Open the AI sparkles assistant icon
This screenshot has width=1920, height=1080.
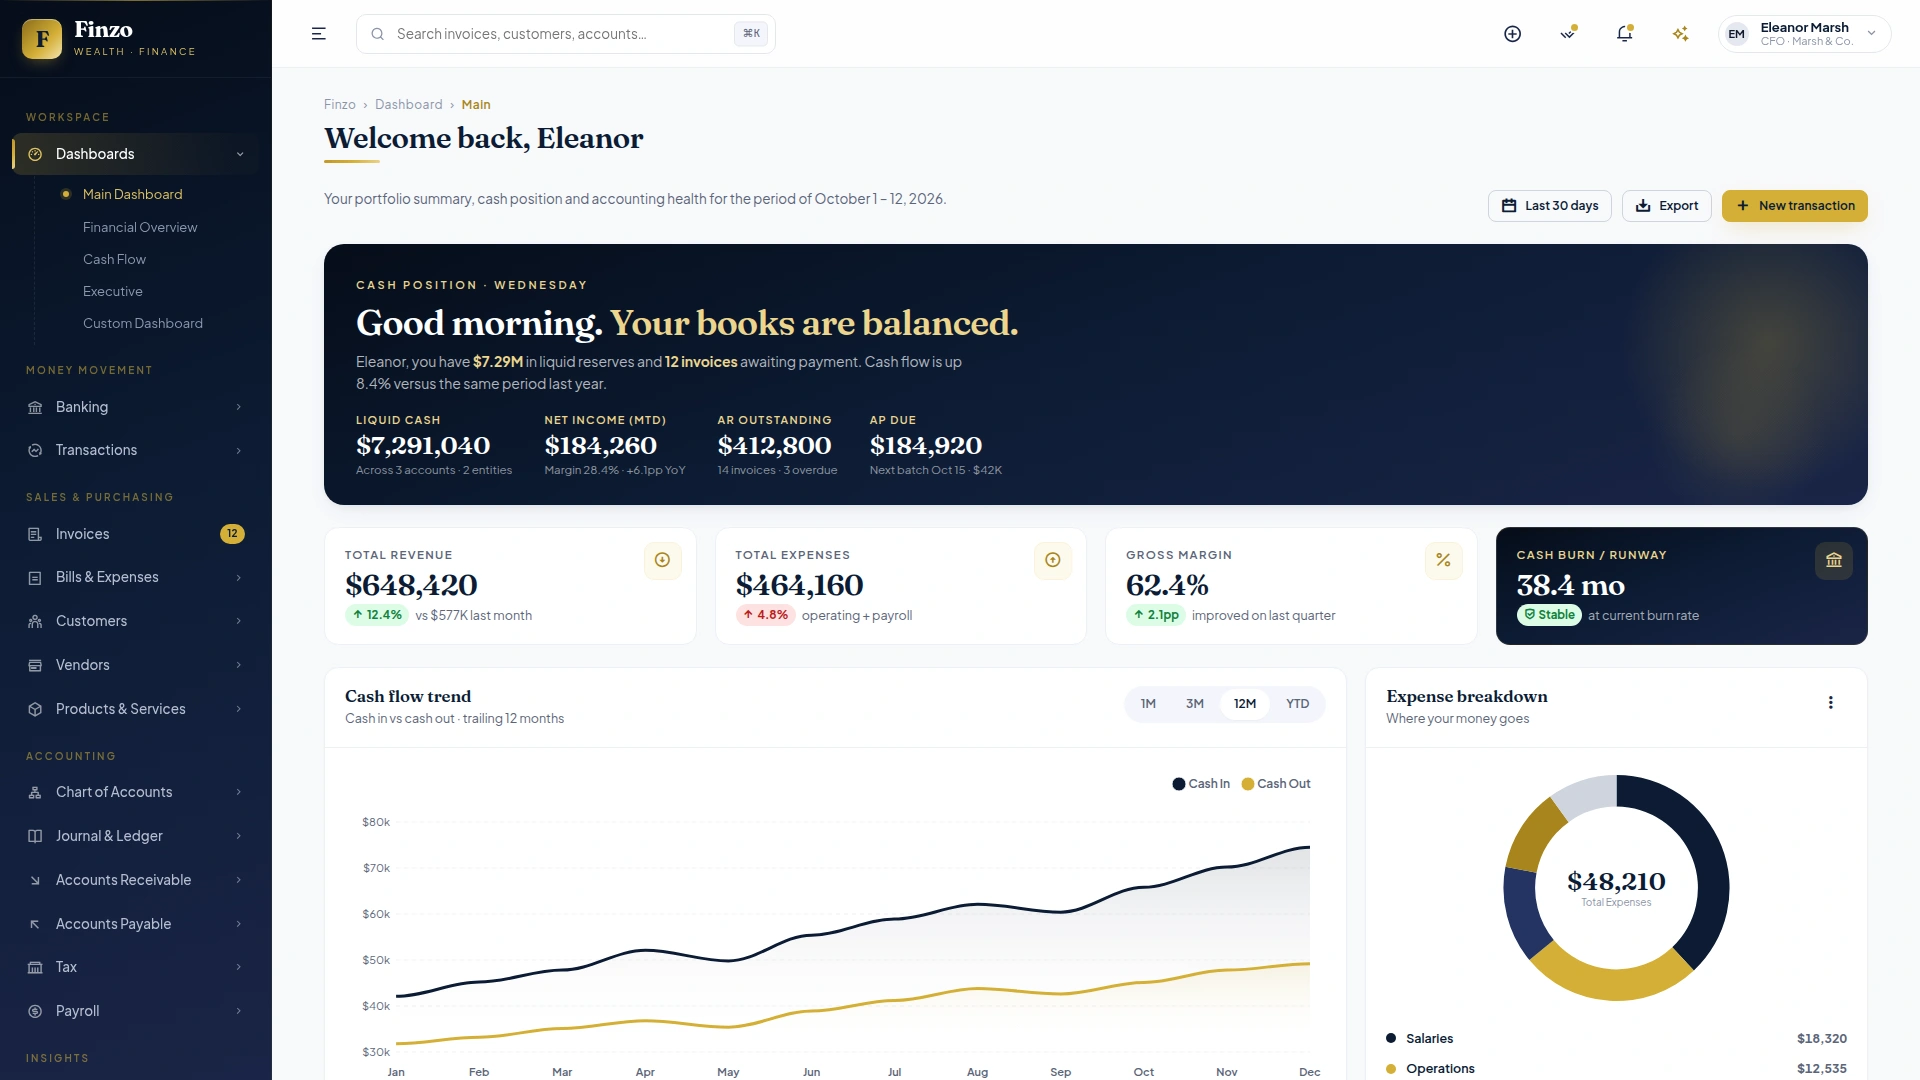click(1680, 34)
